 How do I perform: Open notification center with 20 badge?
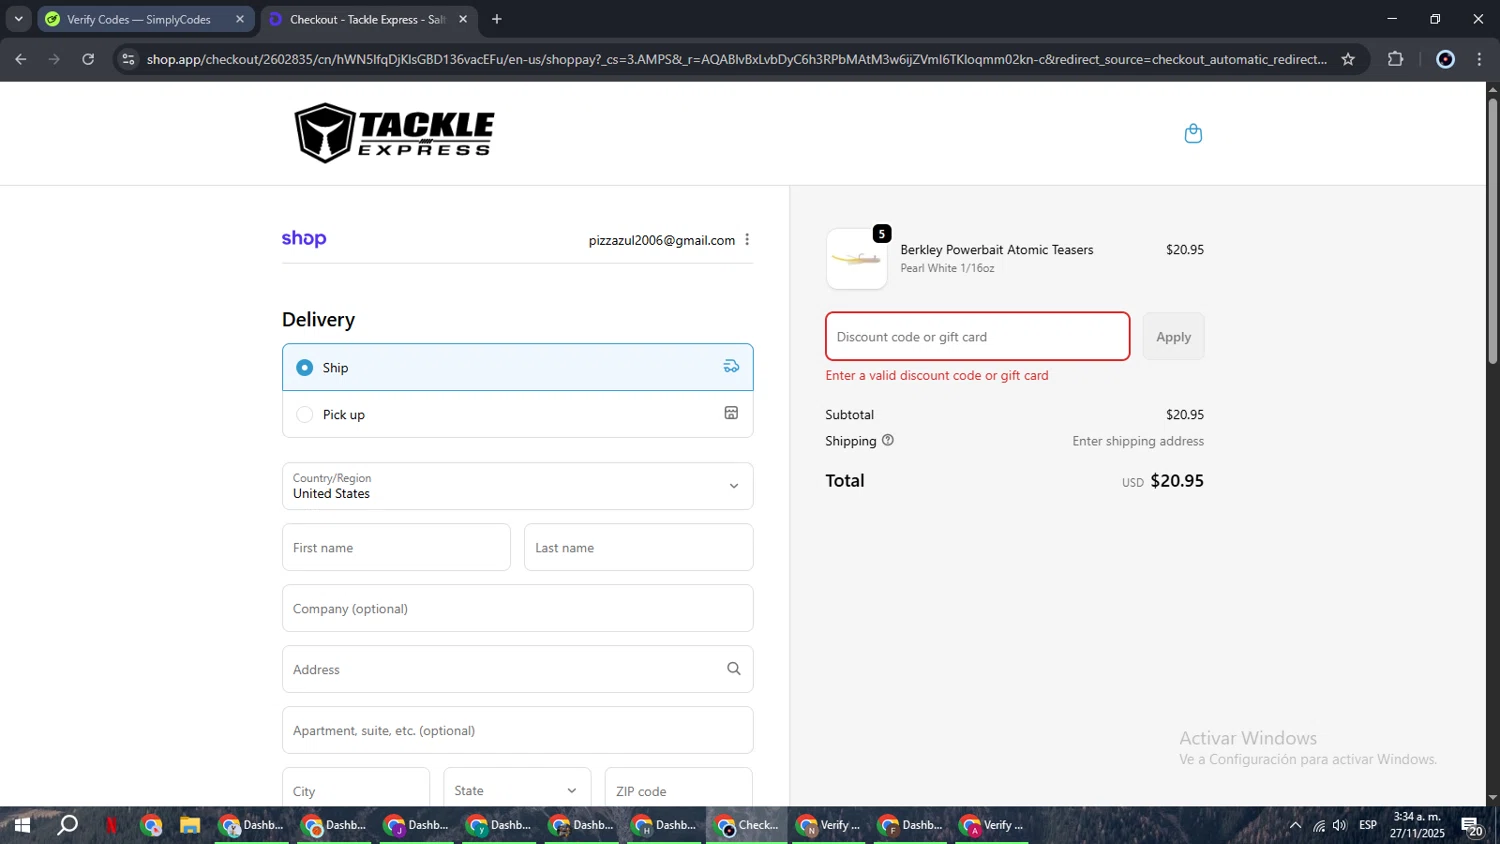[x=1473, y=826]
